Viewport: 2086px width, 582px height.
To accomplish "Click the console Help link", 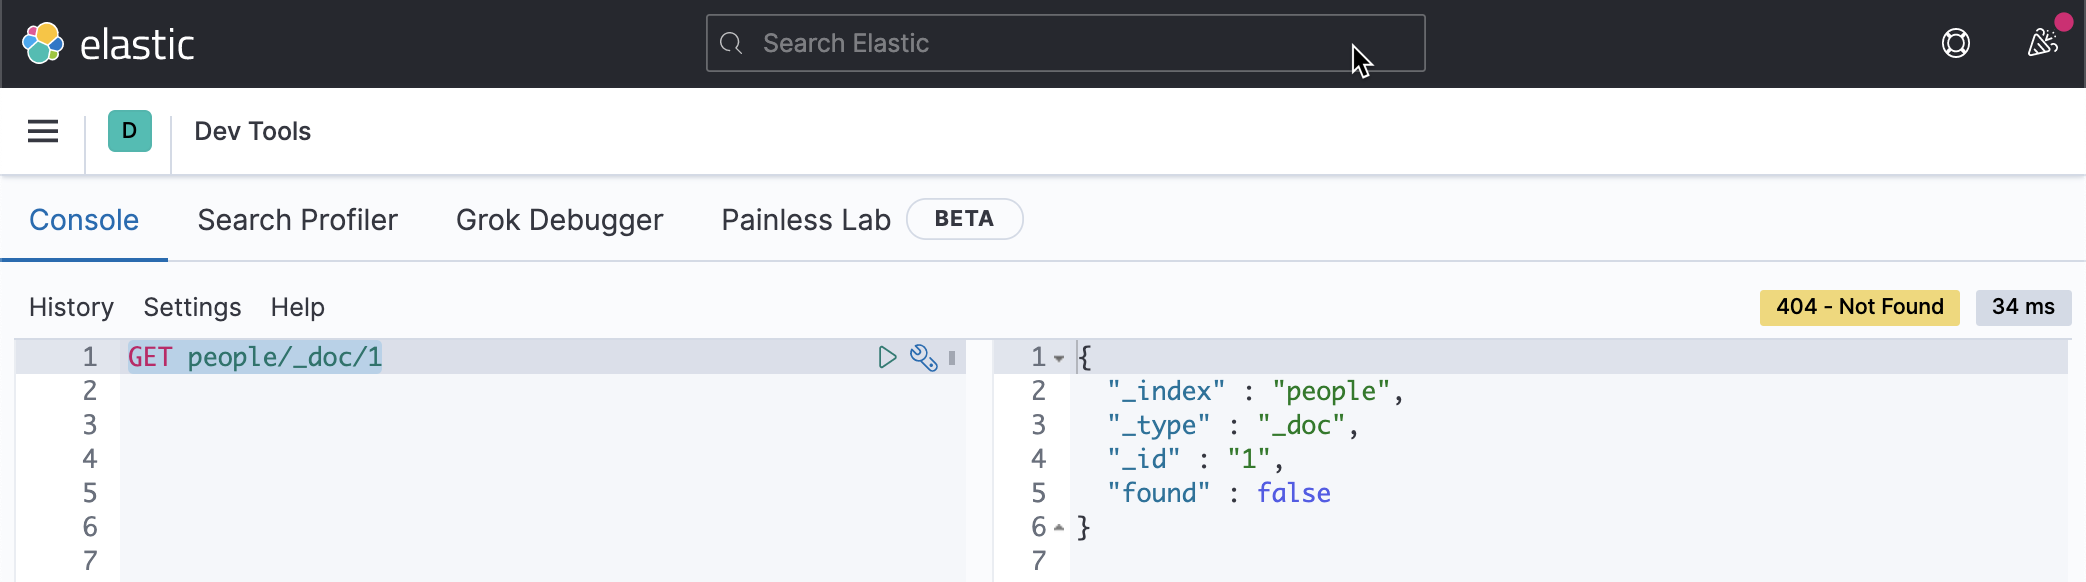I will pos(297,307).
